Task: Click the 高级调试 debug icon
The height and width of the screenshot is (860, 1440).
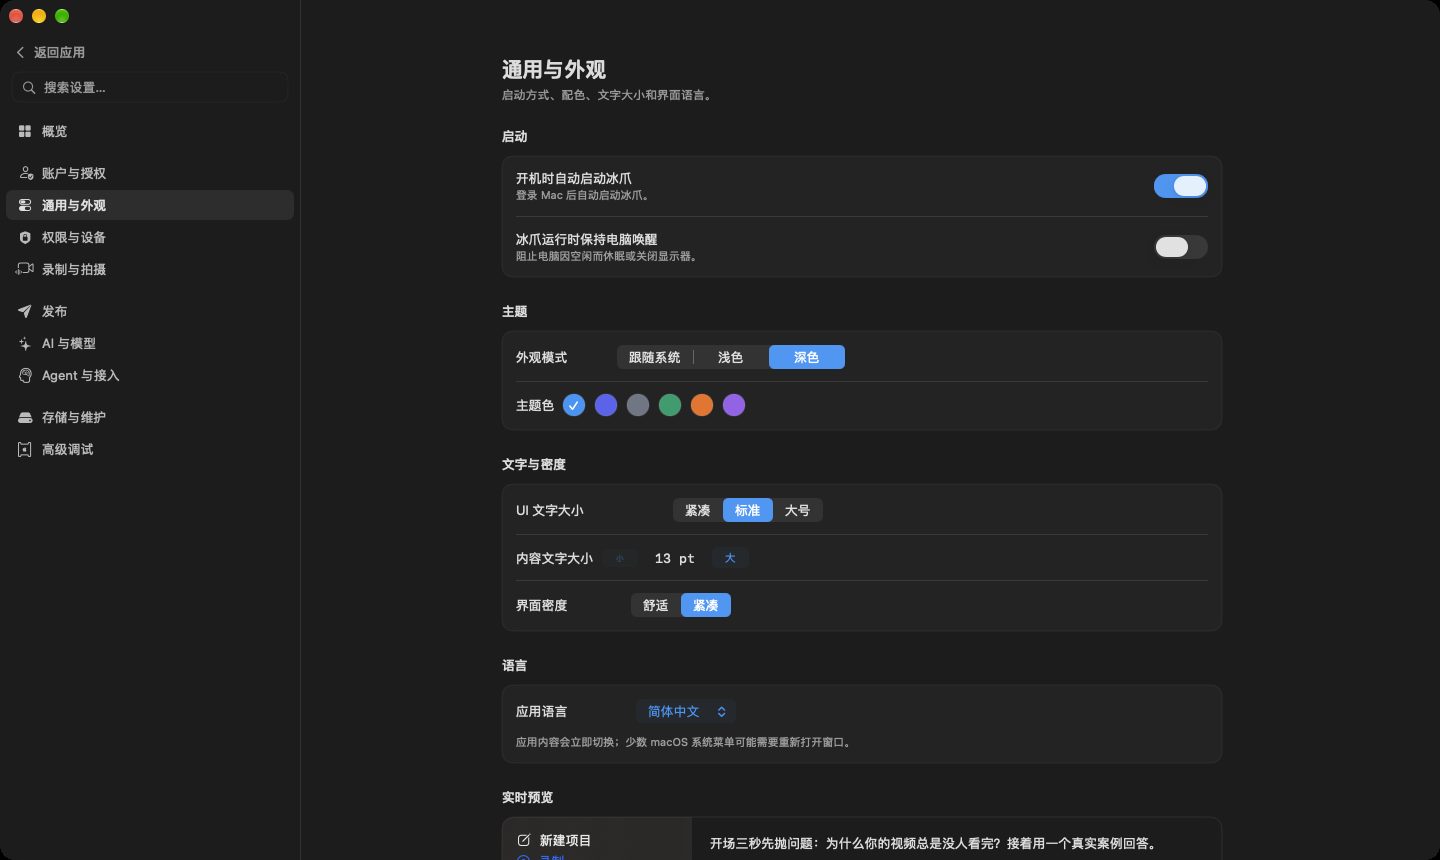Action: (x=25, y=449)
